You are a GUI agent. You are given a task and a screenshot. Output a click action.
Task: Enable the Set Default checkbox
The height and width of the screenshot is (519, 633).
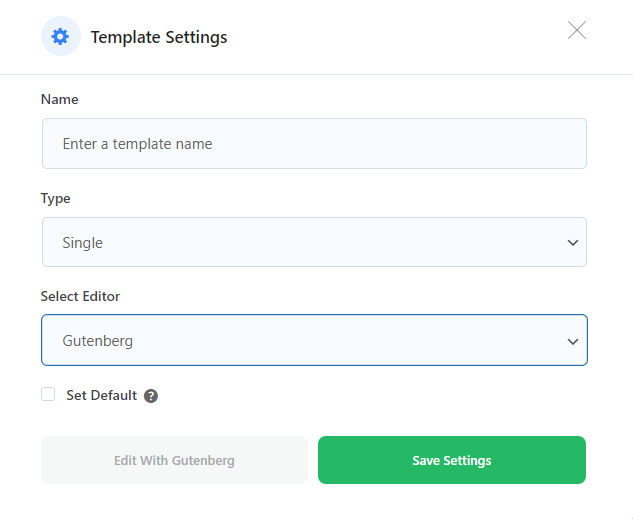click(x=48, y=395)
